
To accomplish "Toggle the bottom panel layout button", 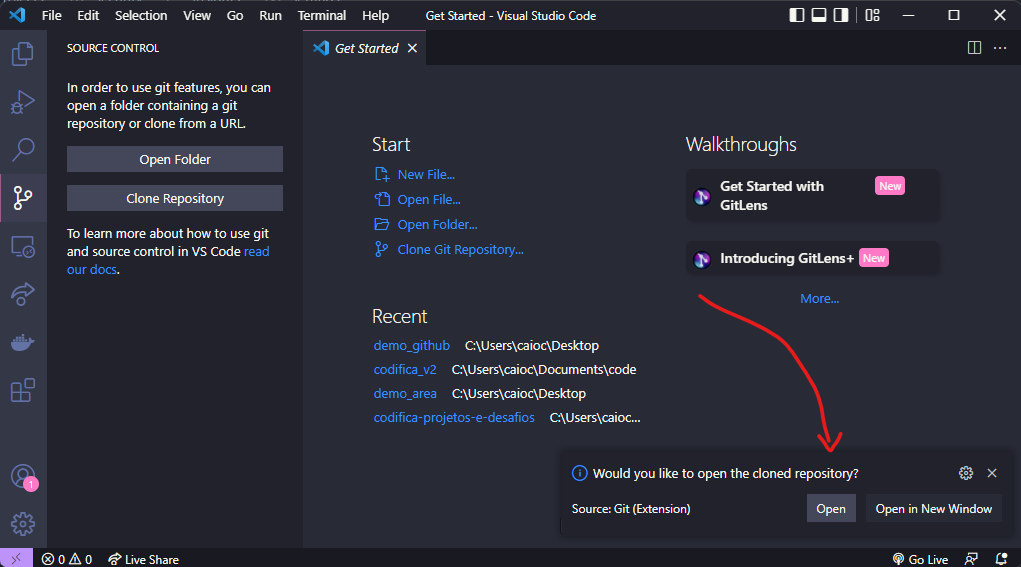I will click(x=819, y=15).
